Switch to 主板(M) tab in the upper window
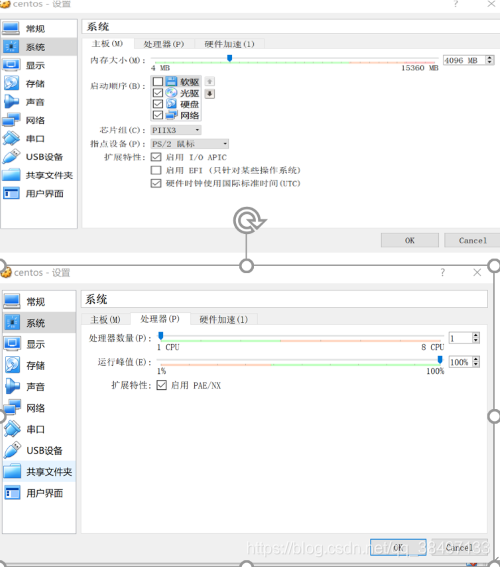The height and width of the screenshot is (567, 500). click(x=108, y=44)
